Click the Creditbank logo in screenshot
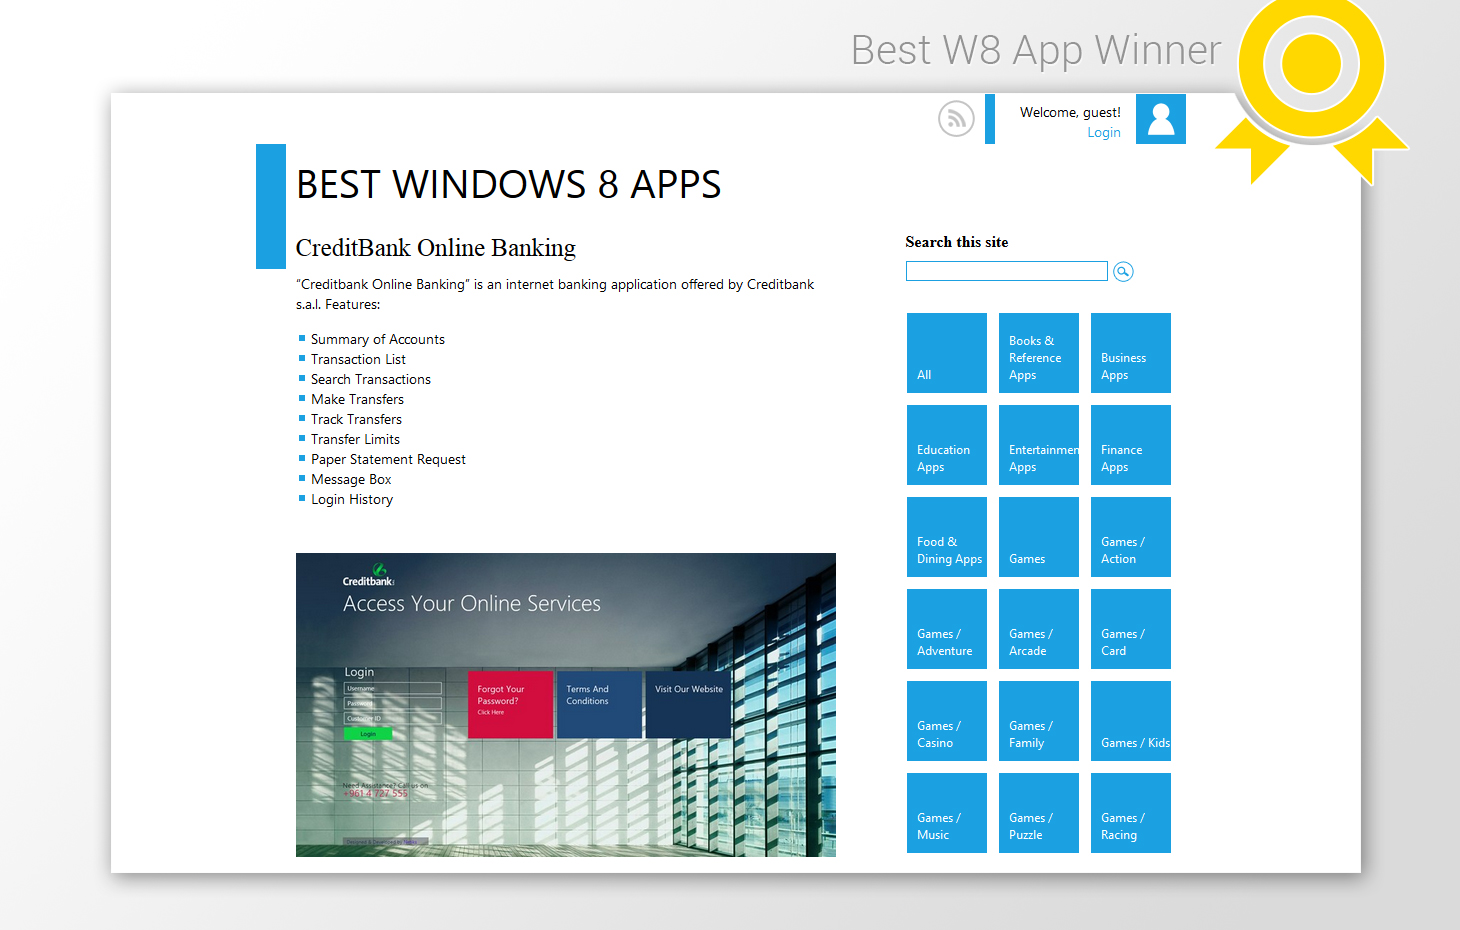 pyautogui.click(x=369, y=575)
